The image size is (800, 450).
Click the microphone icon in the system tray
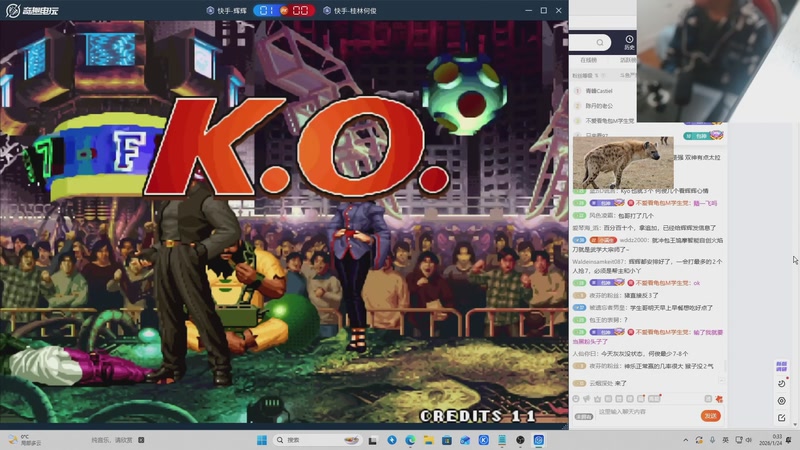pos(712,440)
